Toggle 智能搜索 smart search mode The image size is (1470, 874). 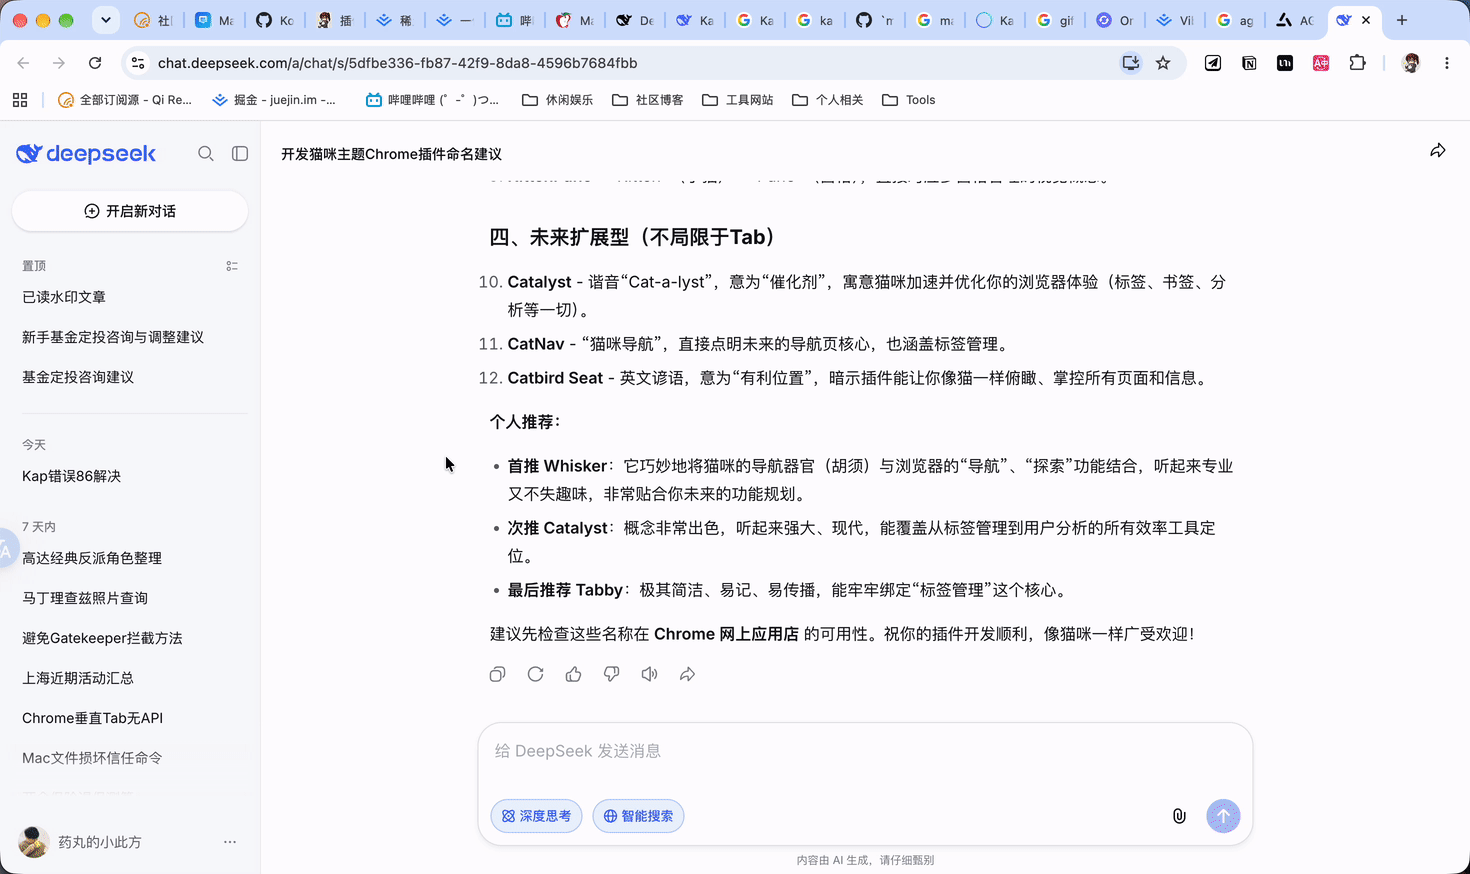tap(638, 816)
